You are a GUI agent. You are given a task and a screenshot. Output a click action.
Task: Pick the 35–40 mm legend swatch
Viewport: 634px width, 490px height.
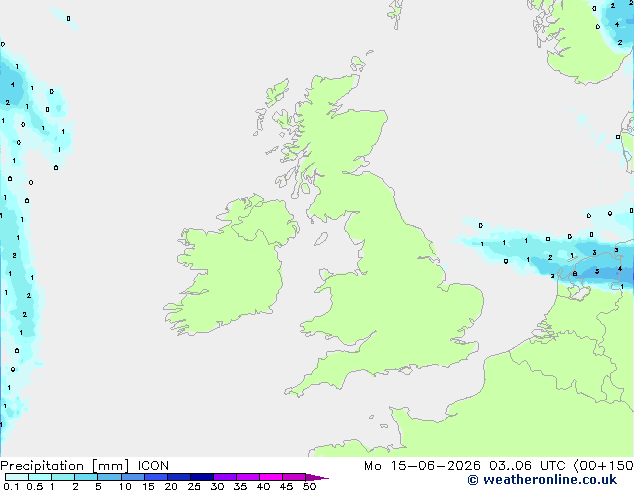(x=248, y=477)
